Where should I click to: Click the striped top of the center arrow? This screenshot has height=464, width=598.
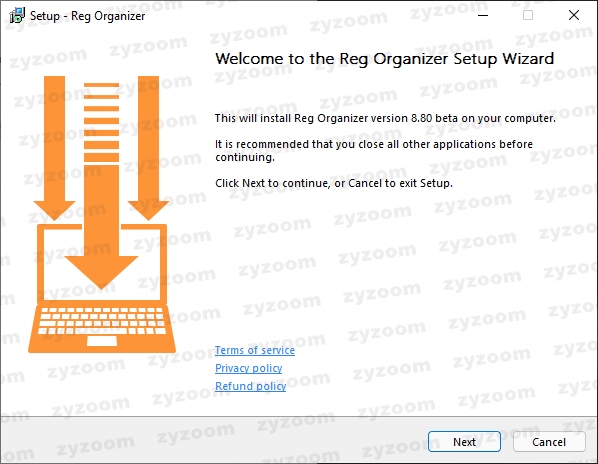pyautogui.click(x=101, y=122)
